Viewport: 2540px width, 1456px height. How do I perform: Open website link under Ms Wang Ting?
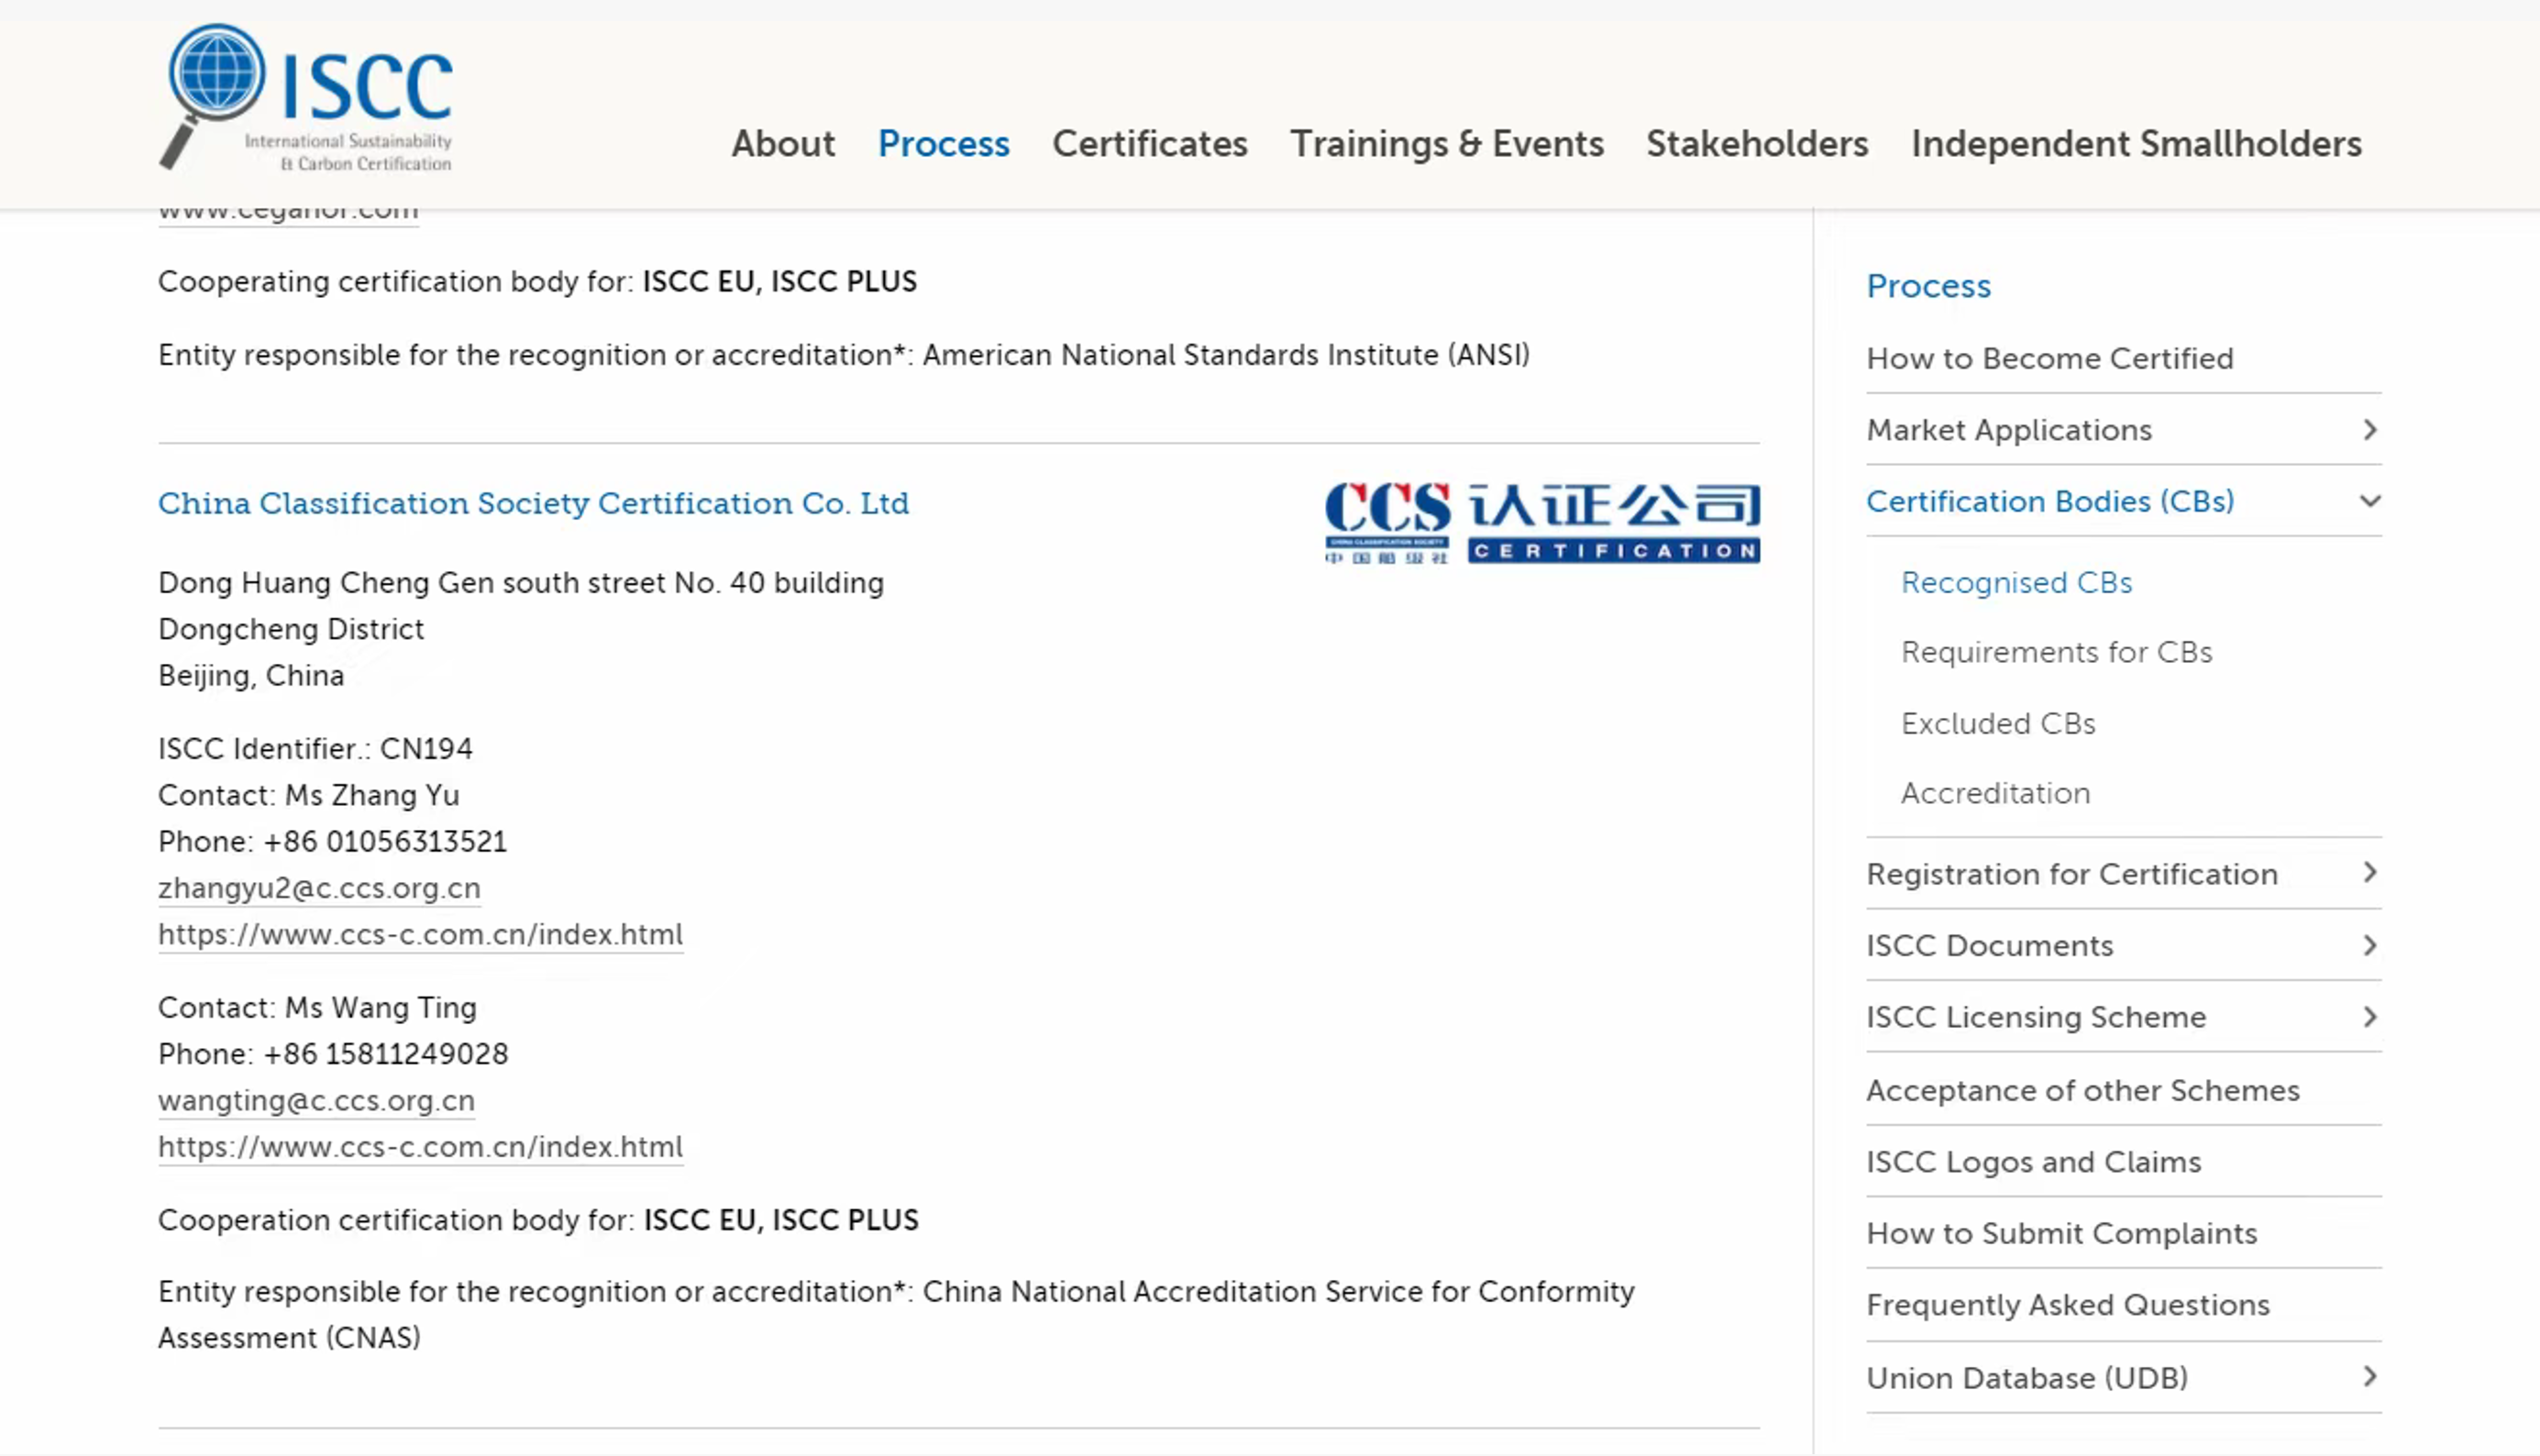(420, 1146)
